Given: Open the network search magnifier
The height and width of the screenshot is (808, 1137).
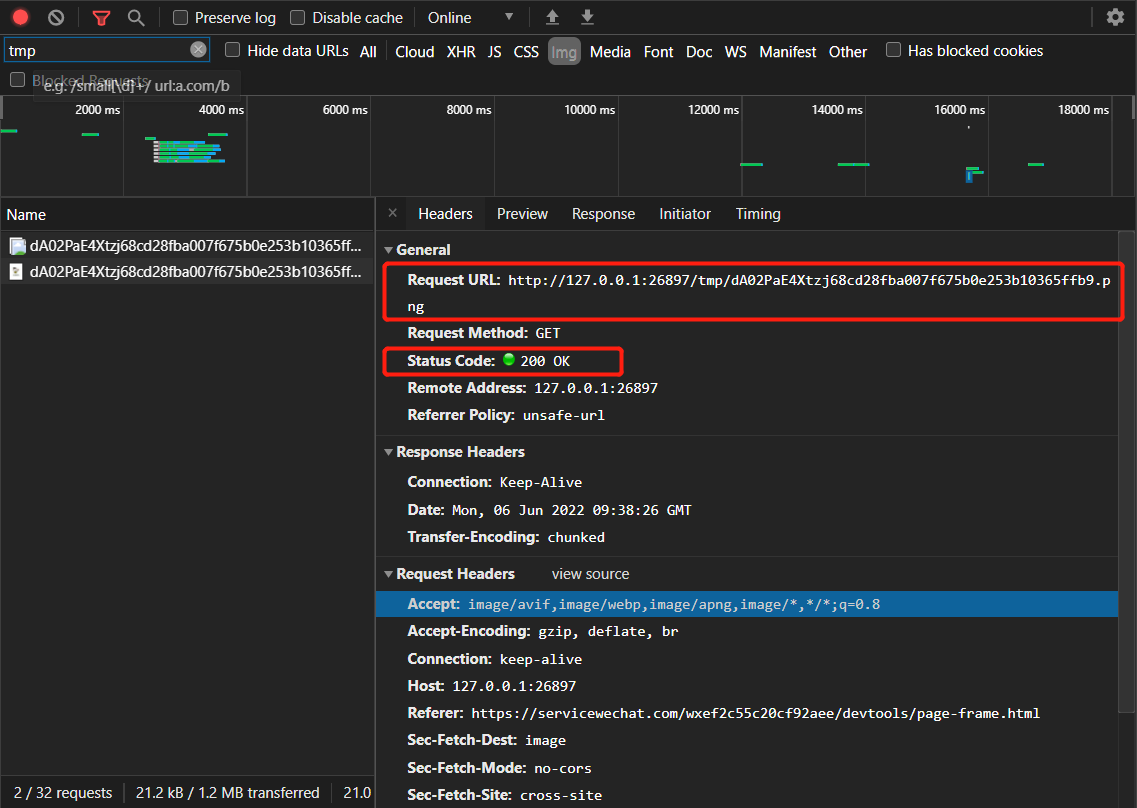Looking at the screenshot, I should [136, 17].
